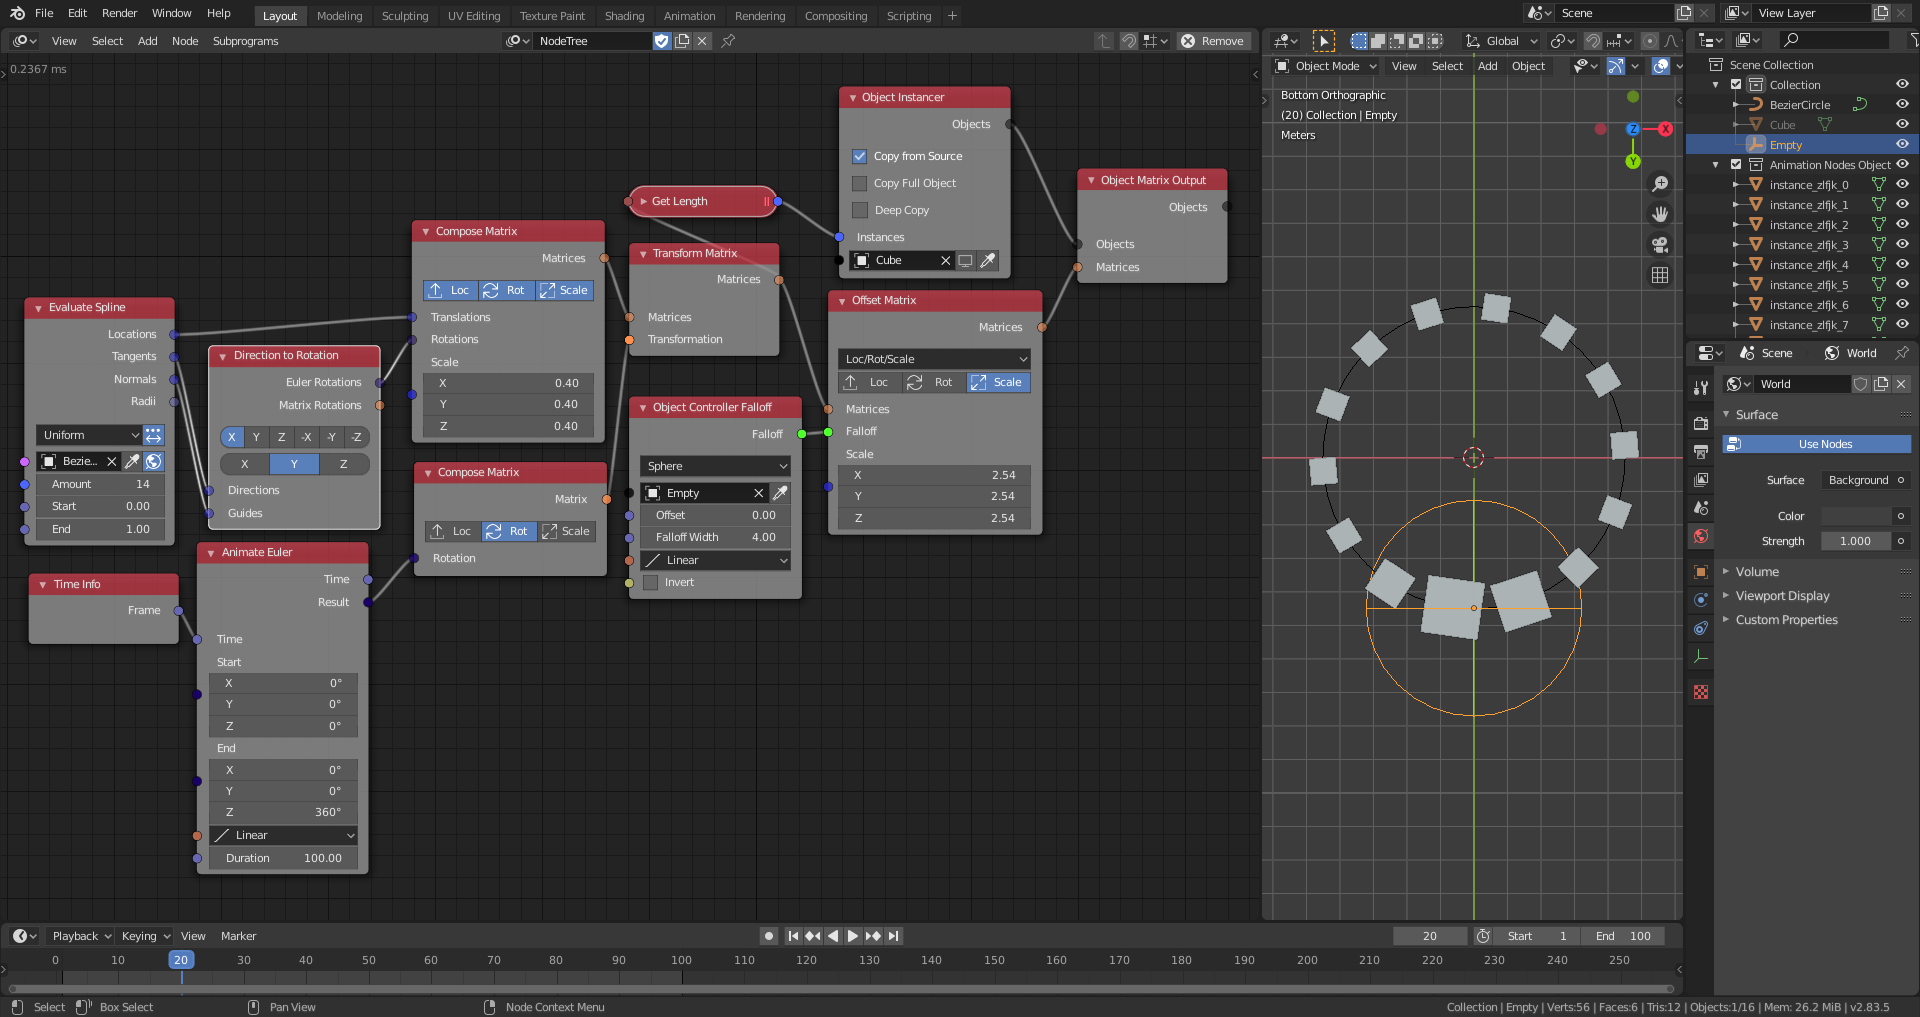Open the Subprograms menu in node editor
Viewport: 1920px width, 1017px height.
click(245, 41)
